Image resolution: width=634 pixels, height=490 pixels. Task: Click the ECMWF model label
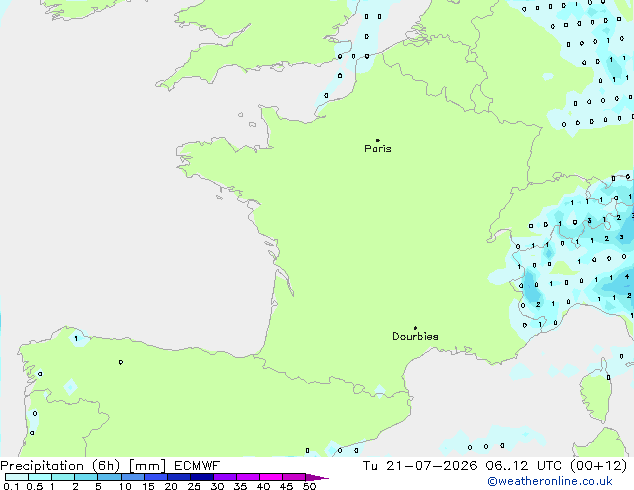coord(197,466)
